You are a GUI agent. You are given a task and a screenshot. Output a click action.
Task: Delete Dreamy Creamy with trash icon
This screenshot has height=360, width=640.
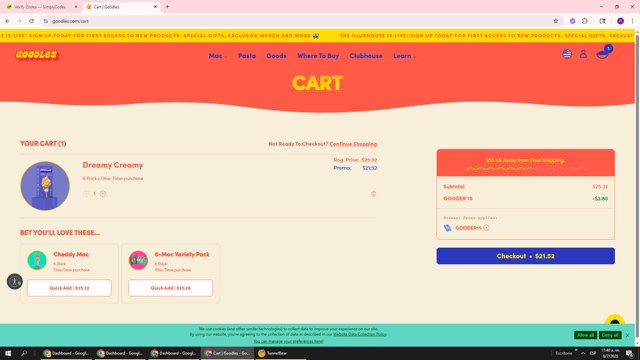373,194
